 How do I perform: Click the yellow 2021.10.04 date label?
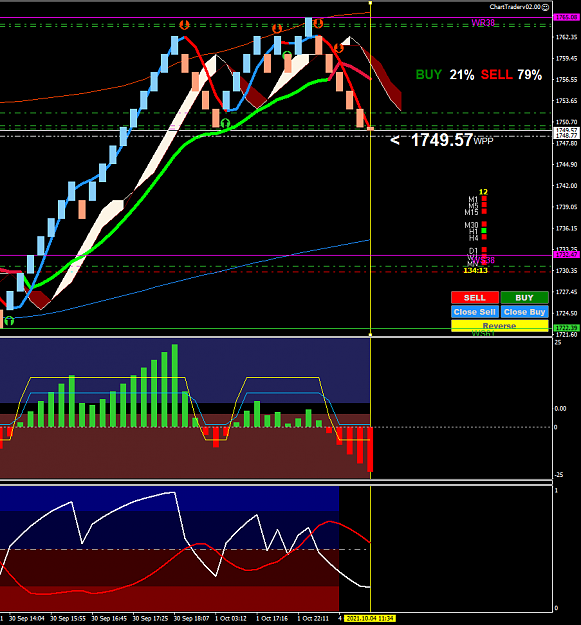369,618
